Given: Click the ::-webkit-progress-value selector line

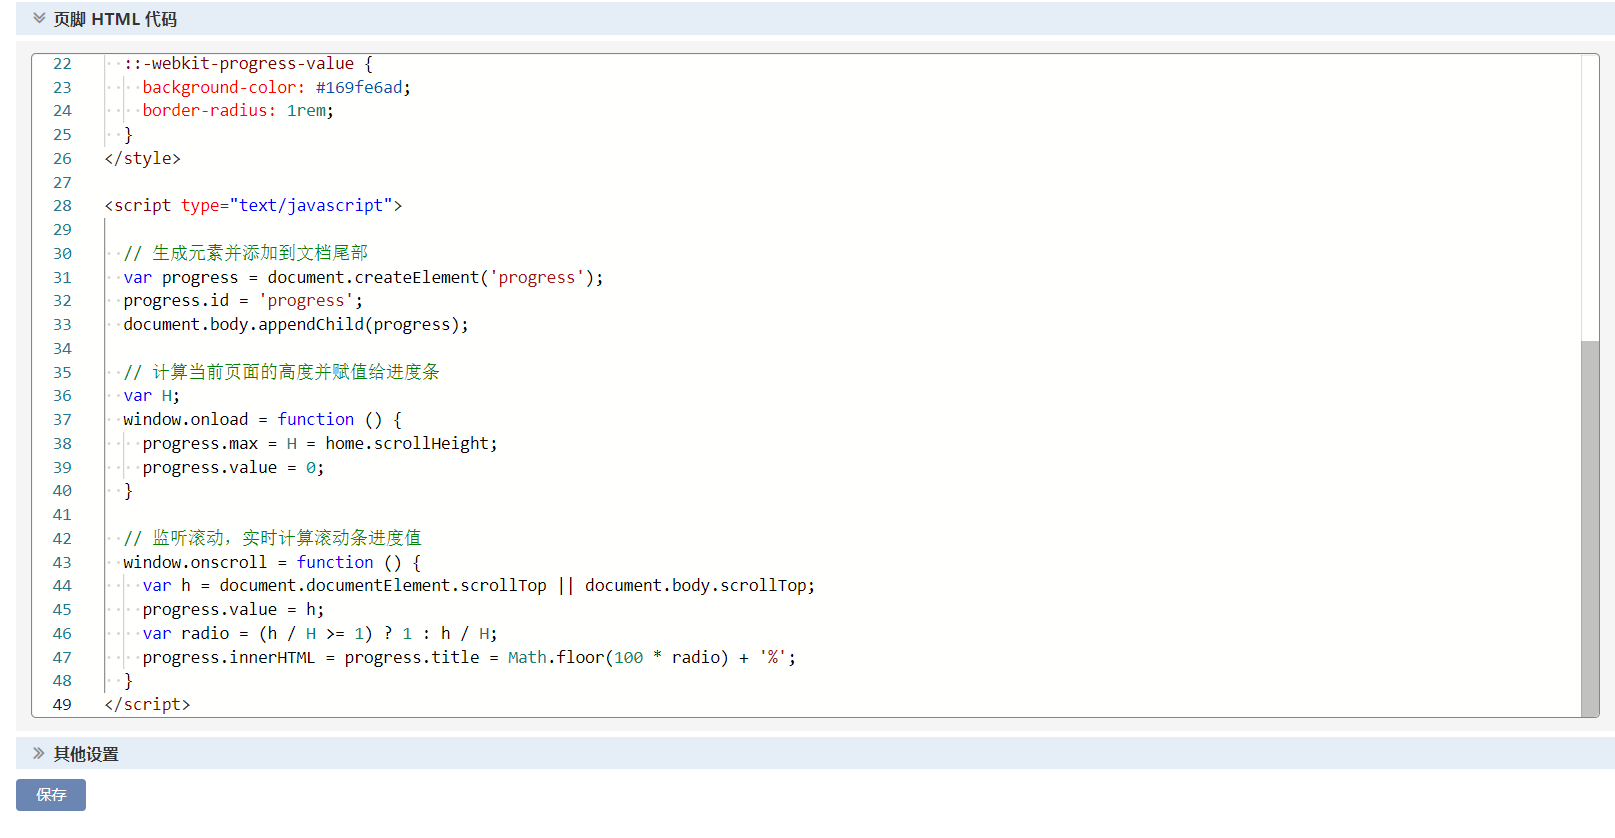Looking at the screenshot, I should pos(248,63).
